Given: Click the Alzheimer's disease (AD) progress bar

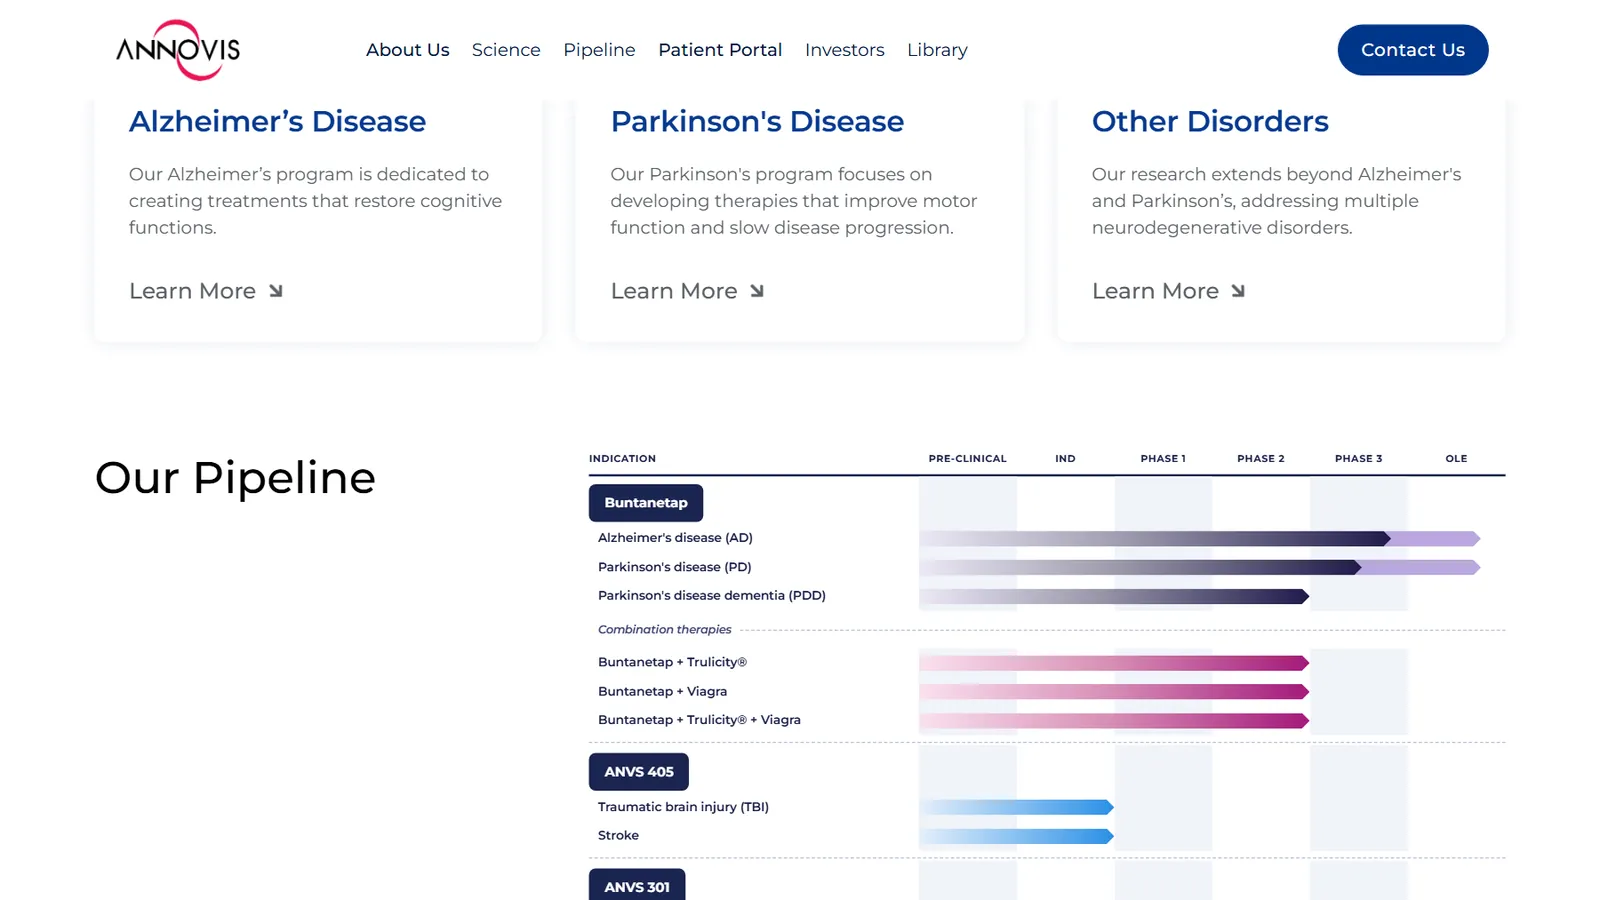Looking at the screenshot, I should coord(1200,538).
